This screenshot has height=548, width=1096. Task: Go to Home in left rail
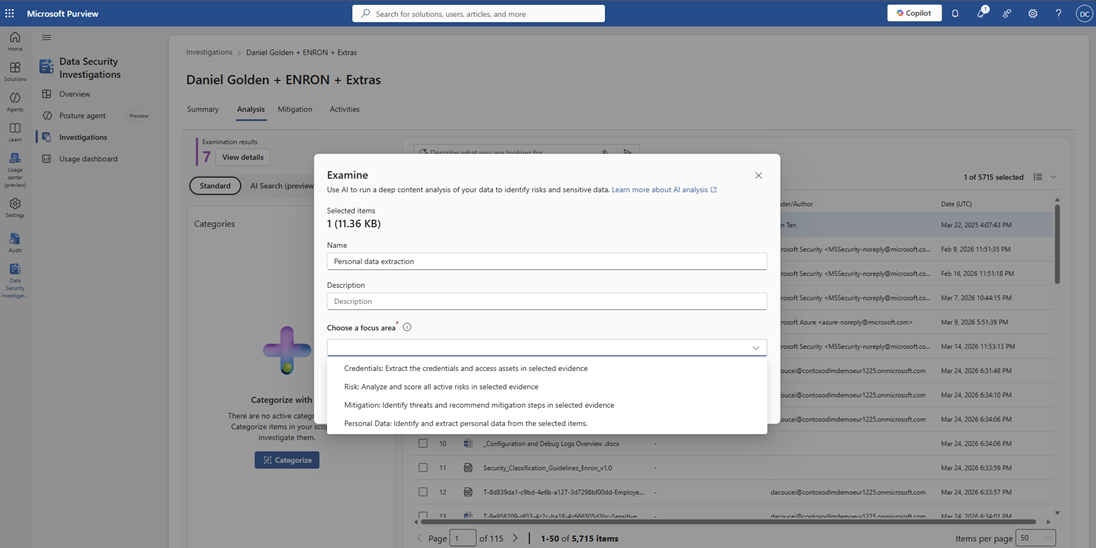(x=15, y=41)
